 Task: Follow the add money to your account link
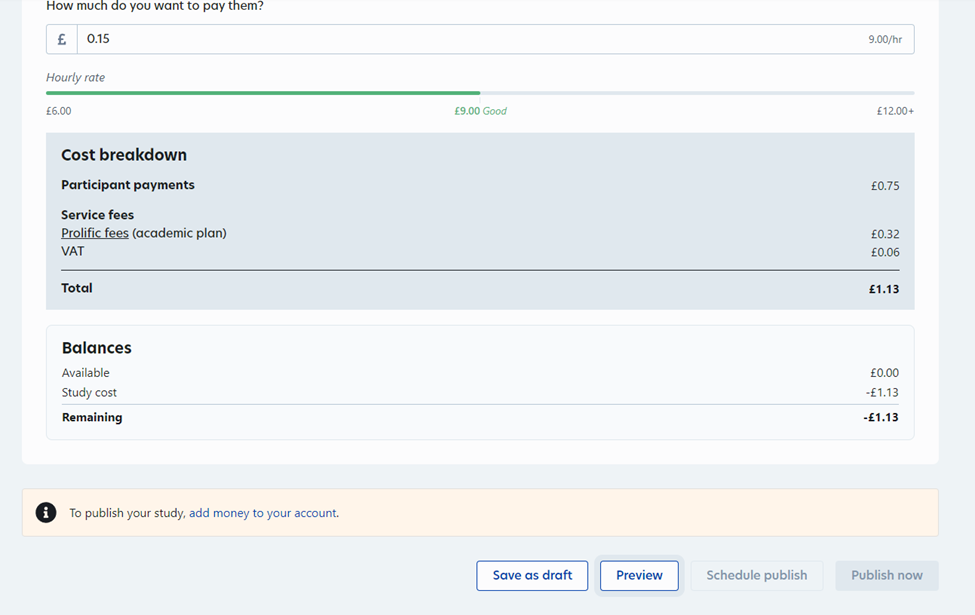(x=263, y=513)
